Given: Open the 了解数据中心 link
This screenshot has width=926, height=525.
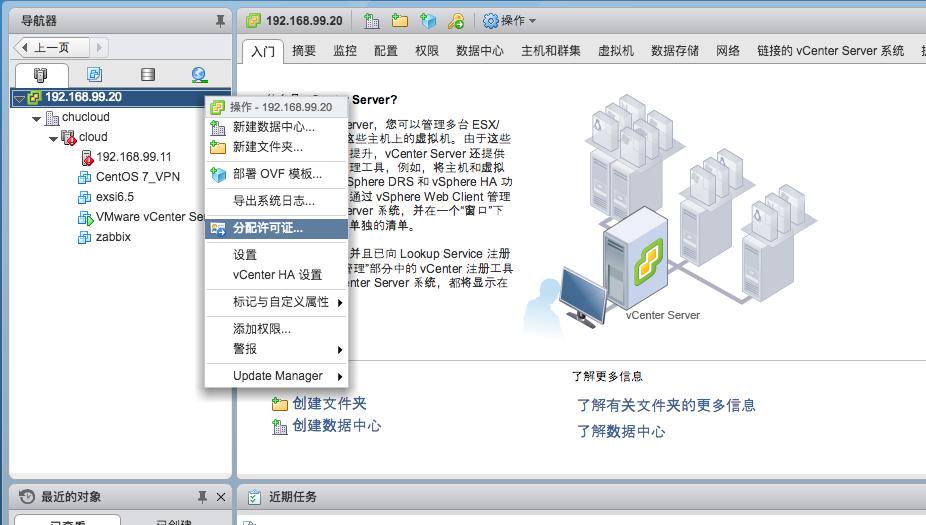Looking at the screenshot, I should point(621,431).
